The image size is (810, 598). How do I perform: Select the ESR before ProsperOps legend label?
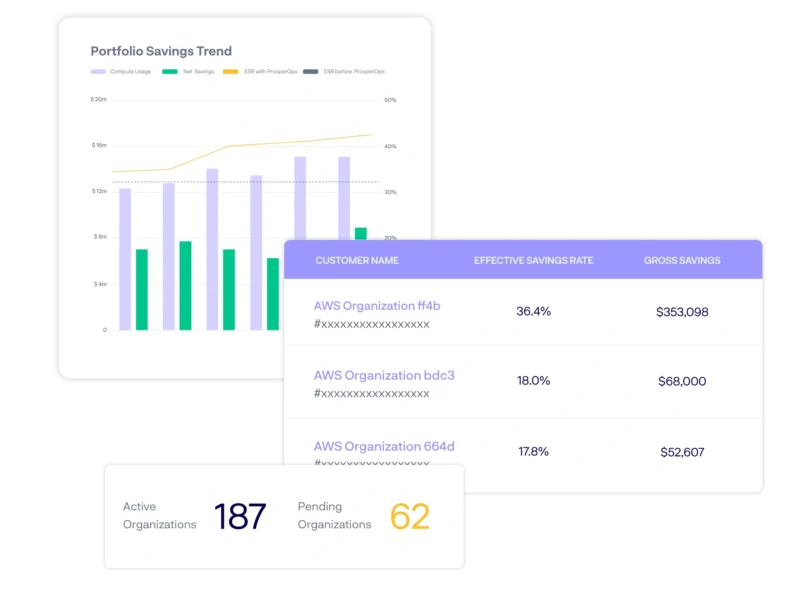coord(354,72)
